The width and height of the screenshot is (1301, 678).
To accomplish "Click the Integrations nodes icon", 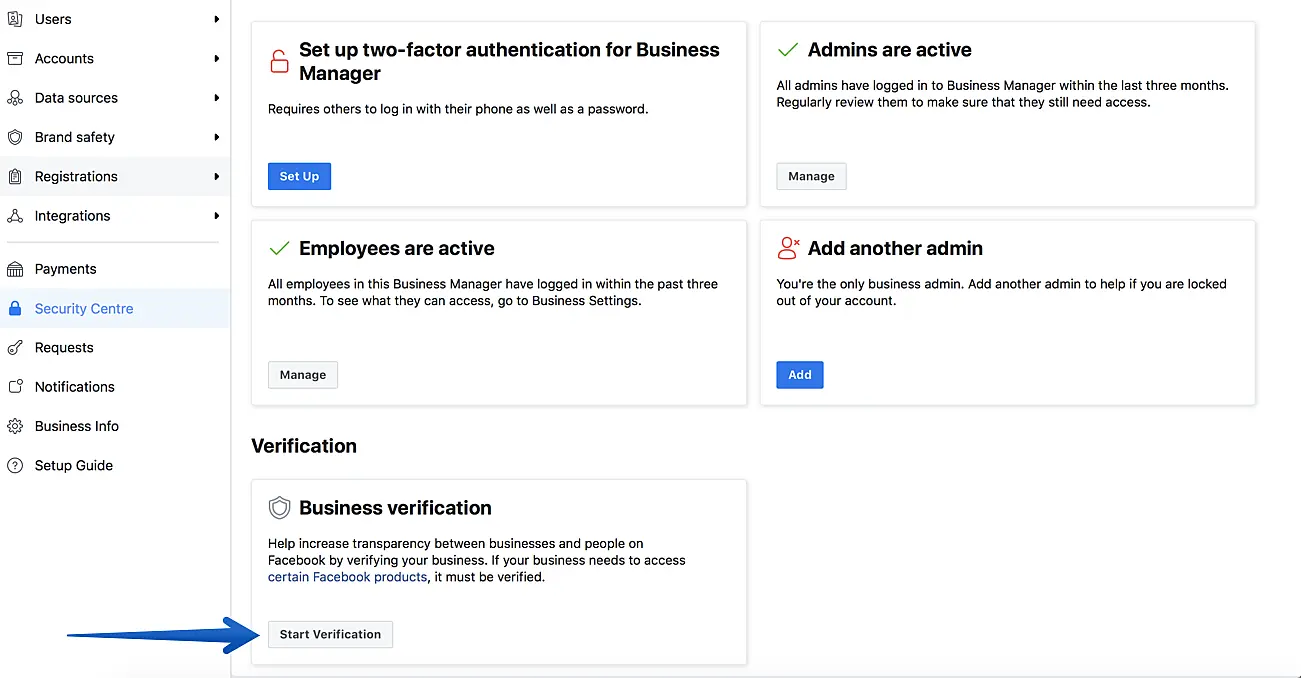I will coord(15,216).
